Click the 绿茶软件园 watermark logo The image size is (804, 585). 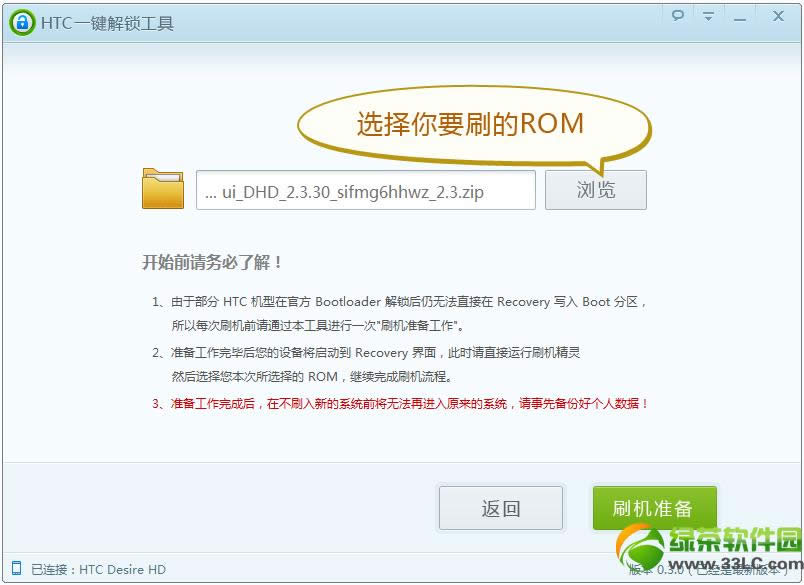point(710,547)
